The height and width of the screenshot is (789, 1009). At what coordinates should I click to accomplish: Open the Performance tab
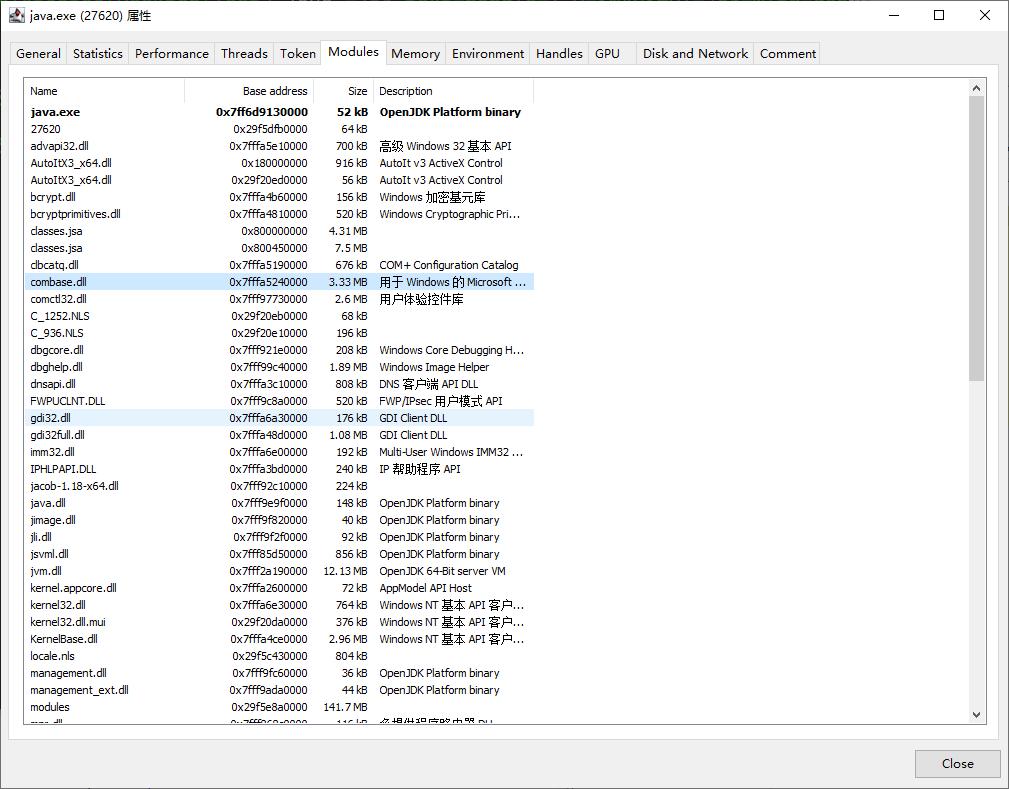172,53
